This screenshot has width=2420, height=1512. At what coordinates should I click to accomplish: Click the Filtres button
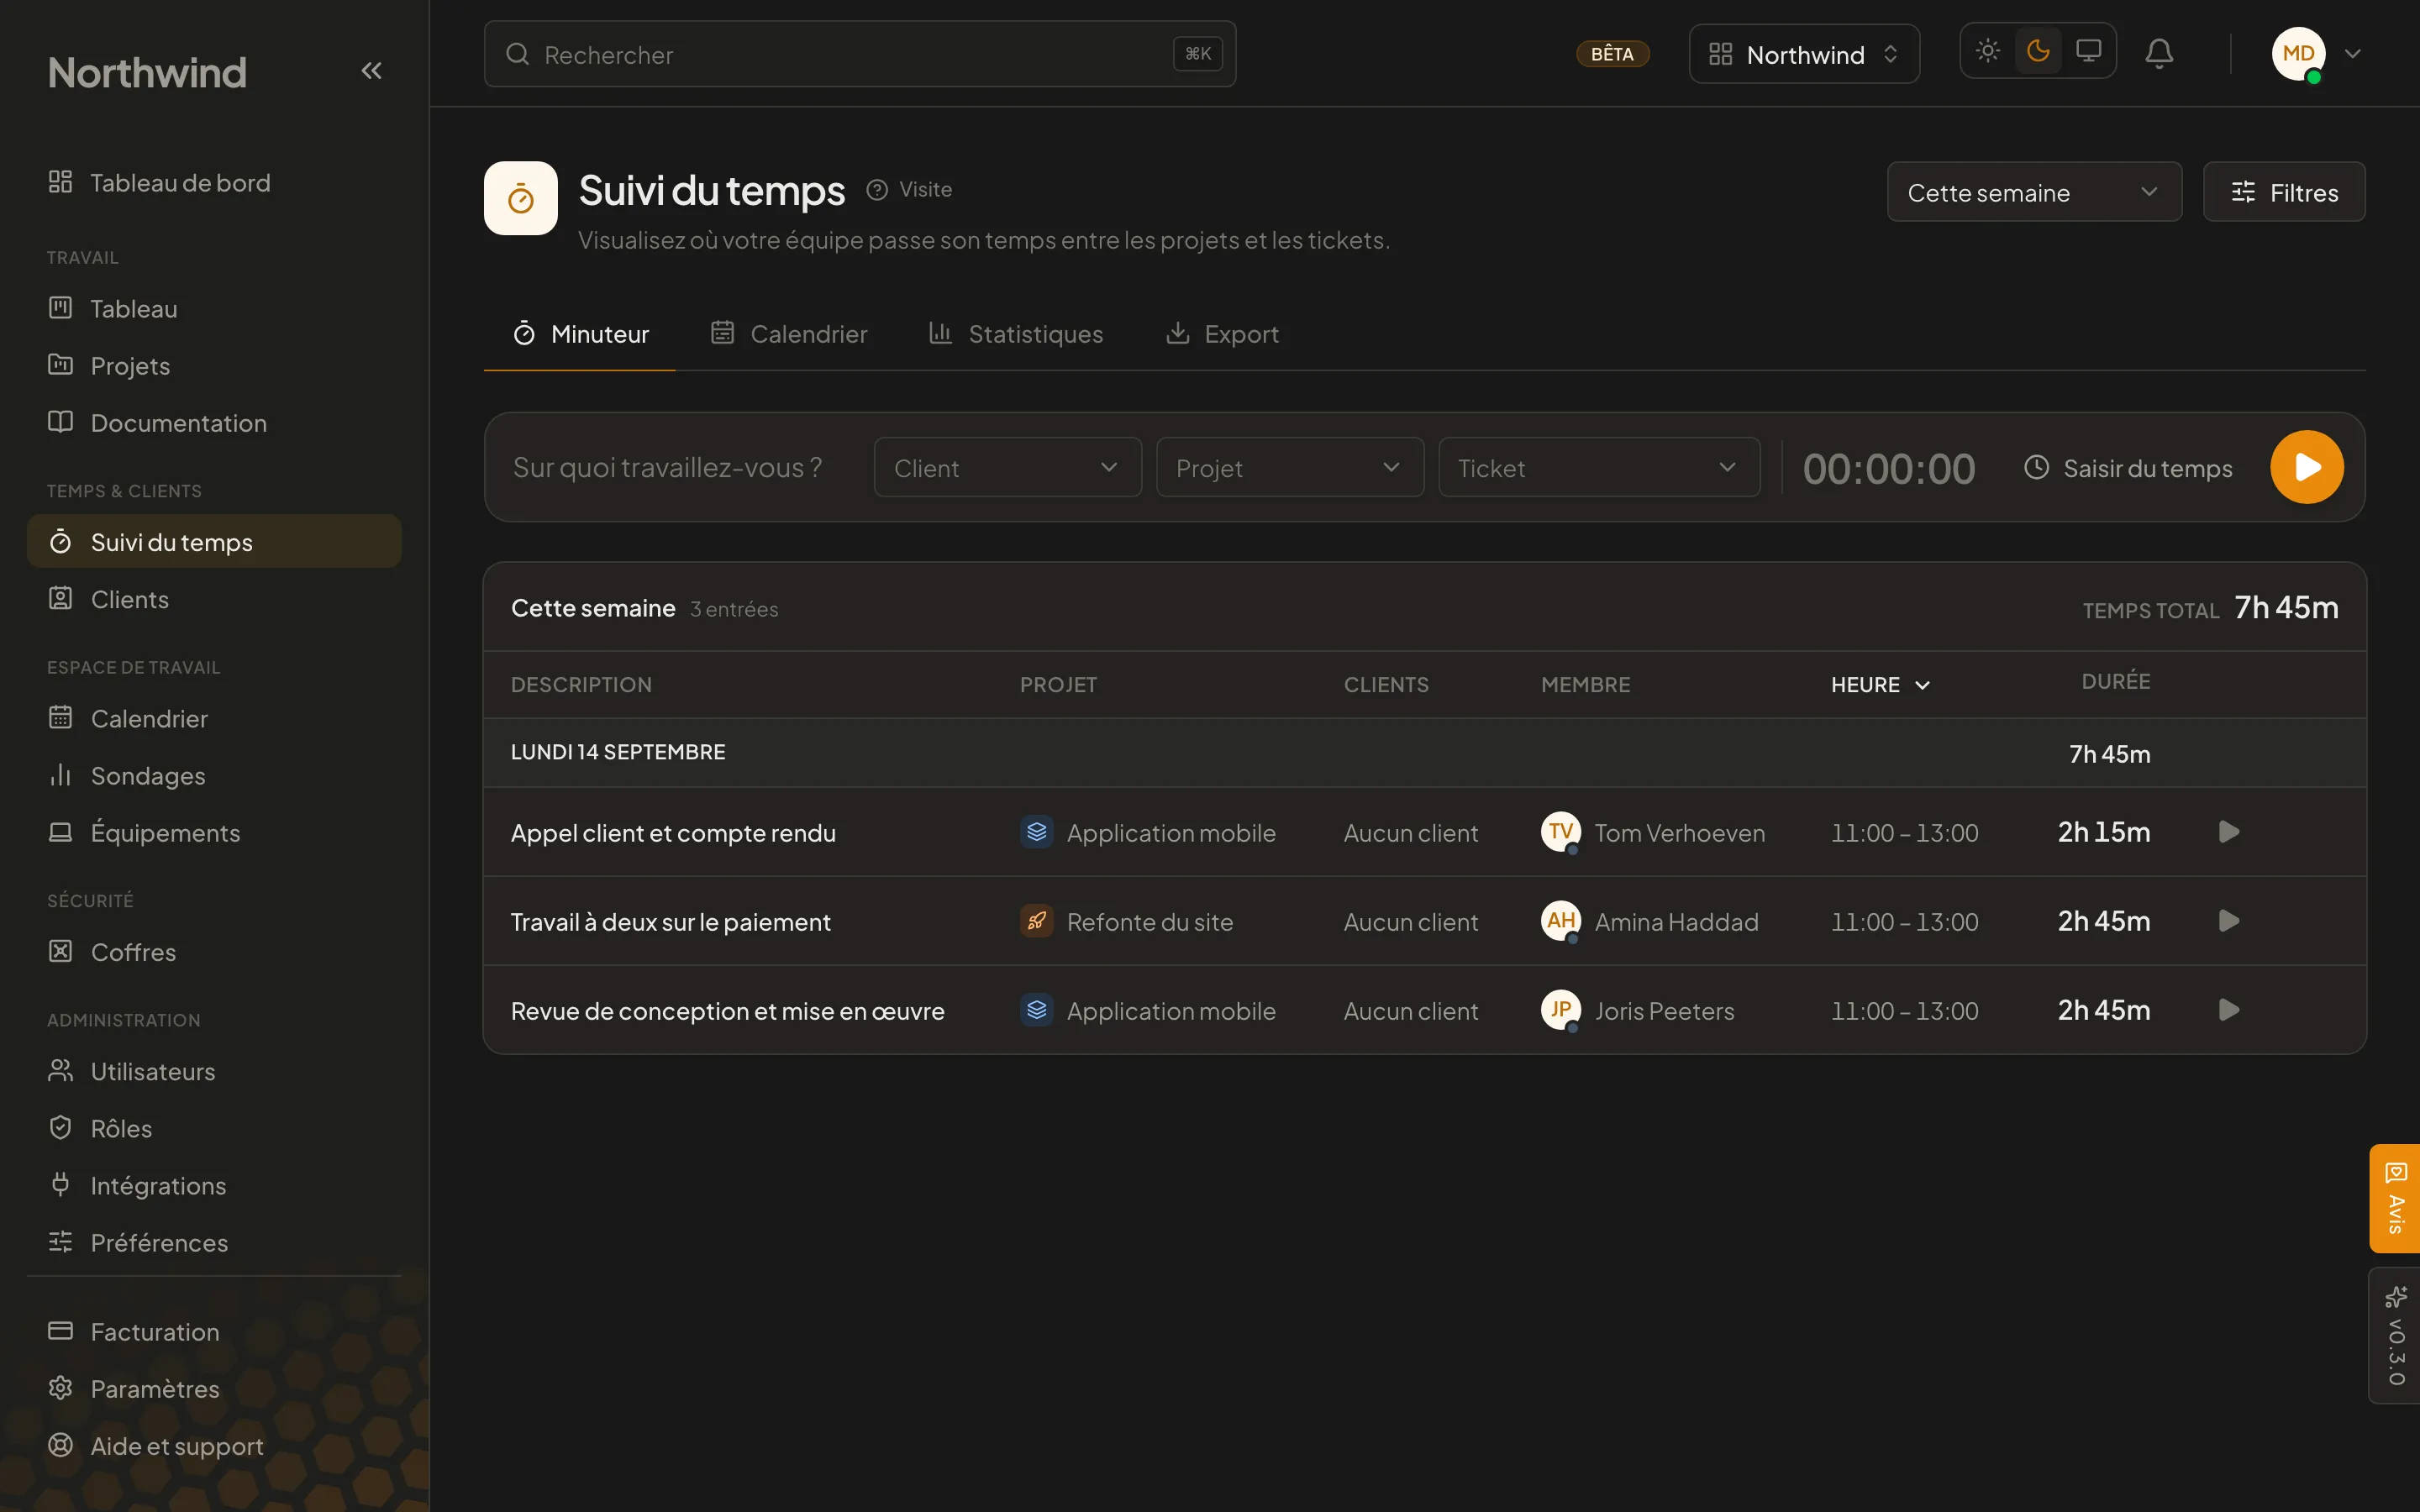(2284, 192)
